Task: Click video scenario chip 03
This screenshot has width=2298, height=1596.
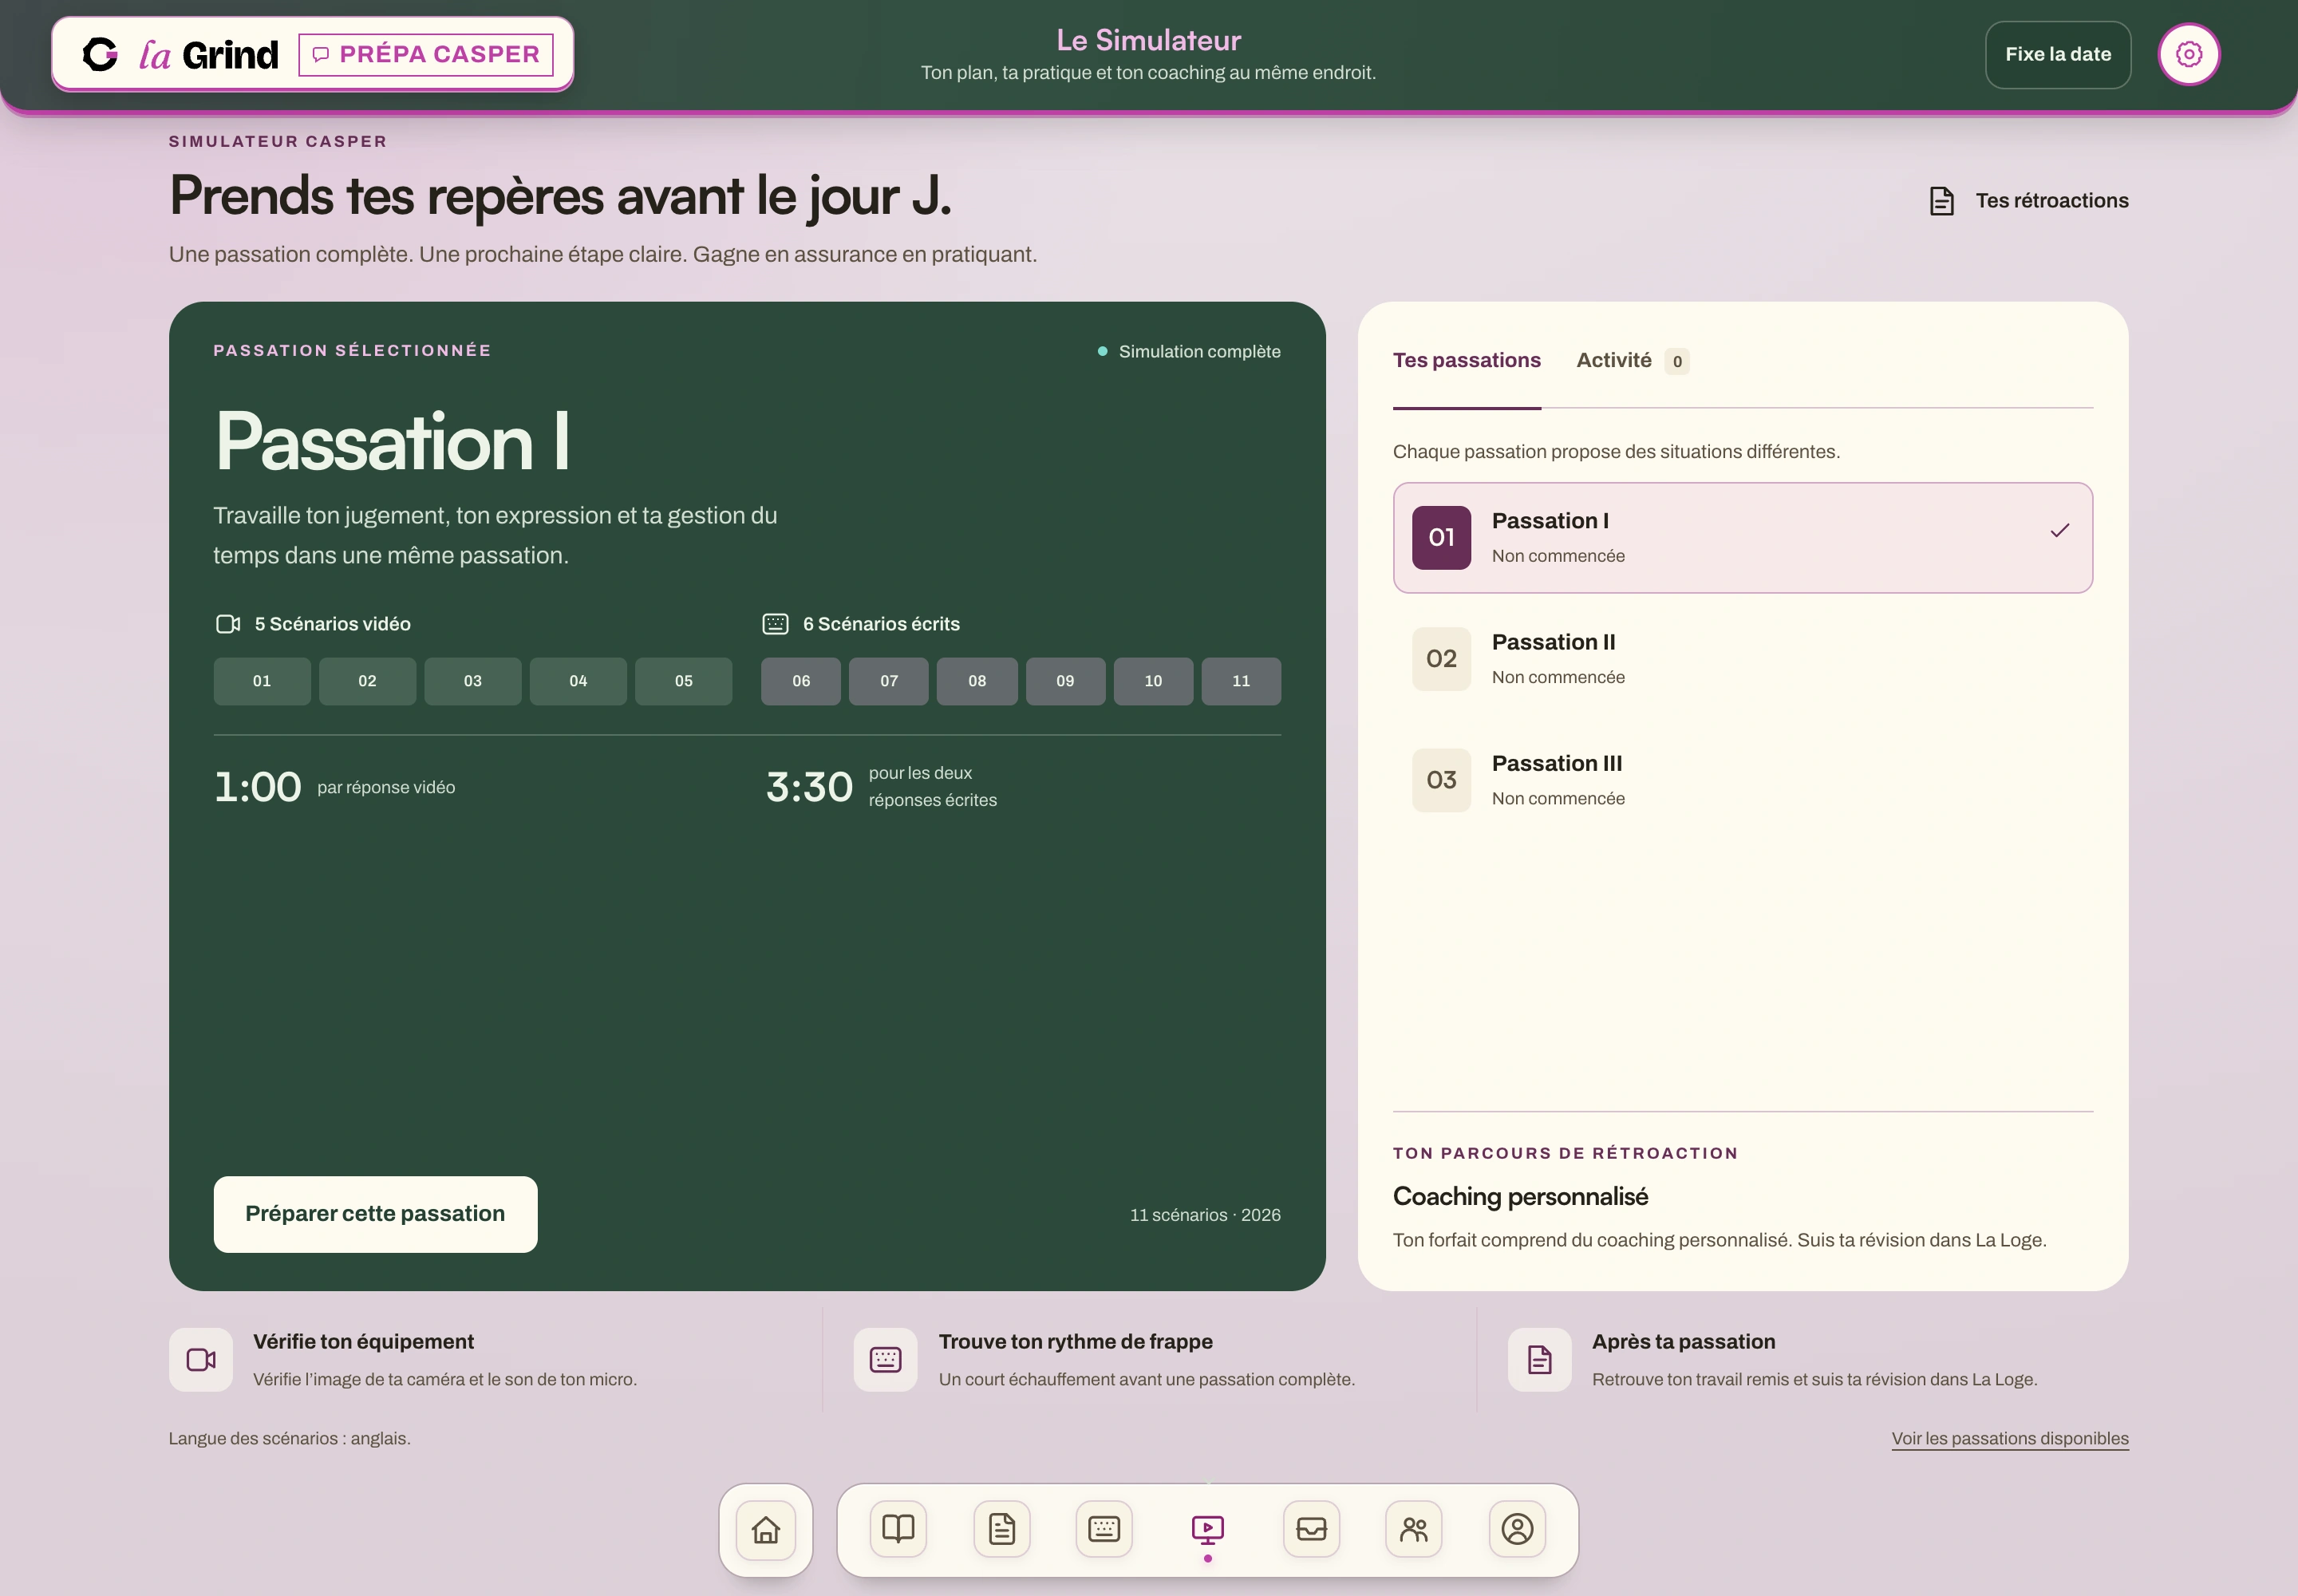Action: (x=473, y=682)
